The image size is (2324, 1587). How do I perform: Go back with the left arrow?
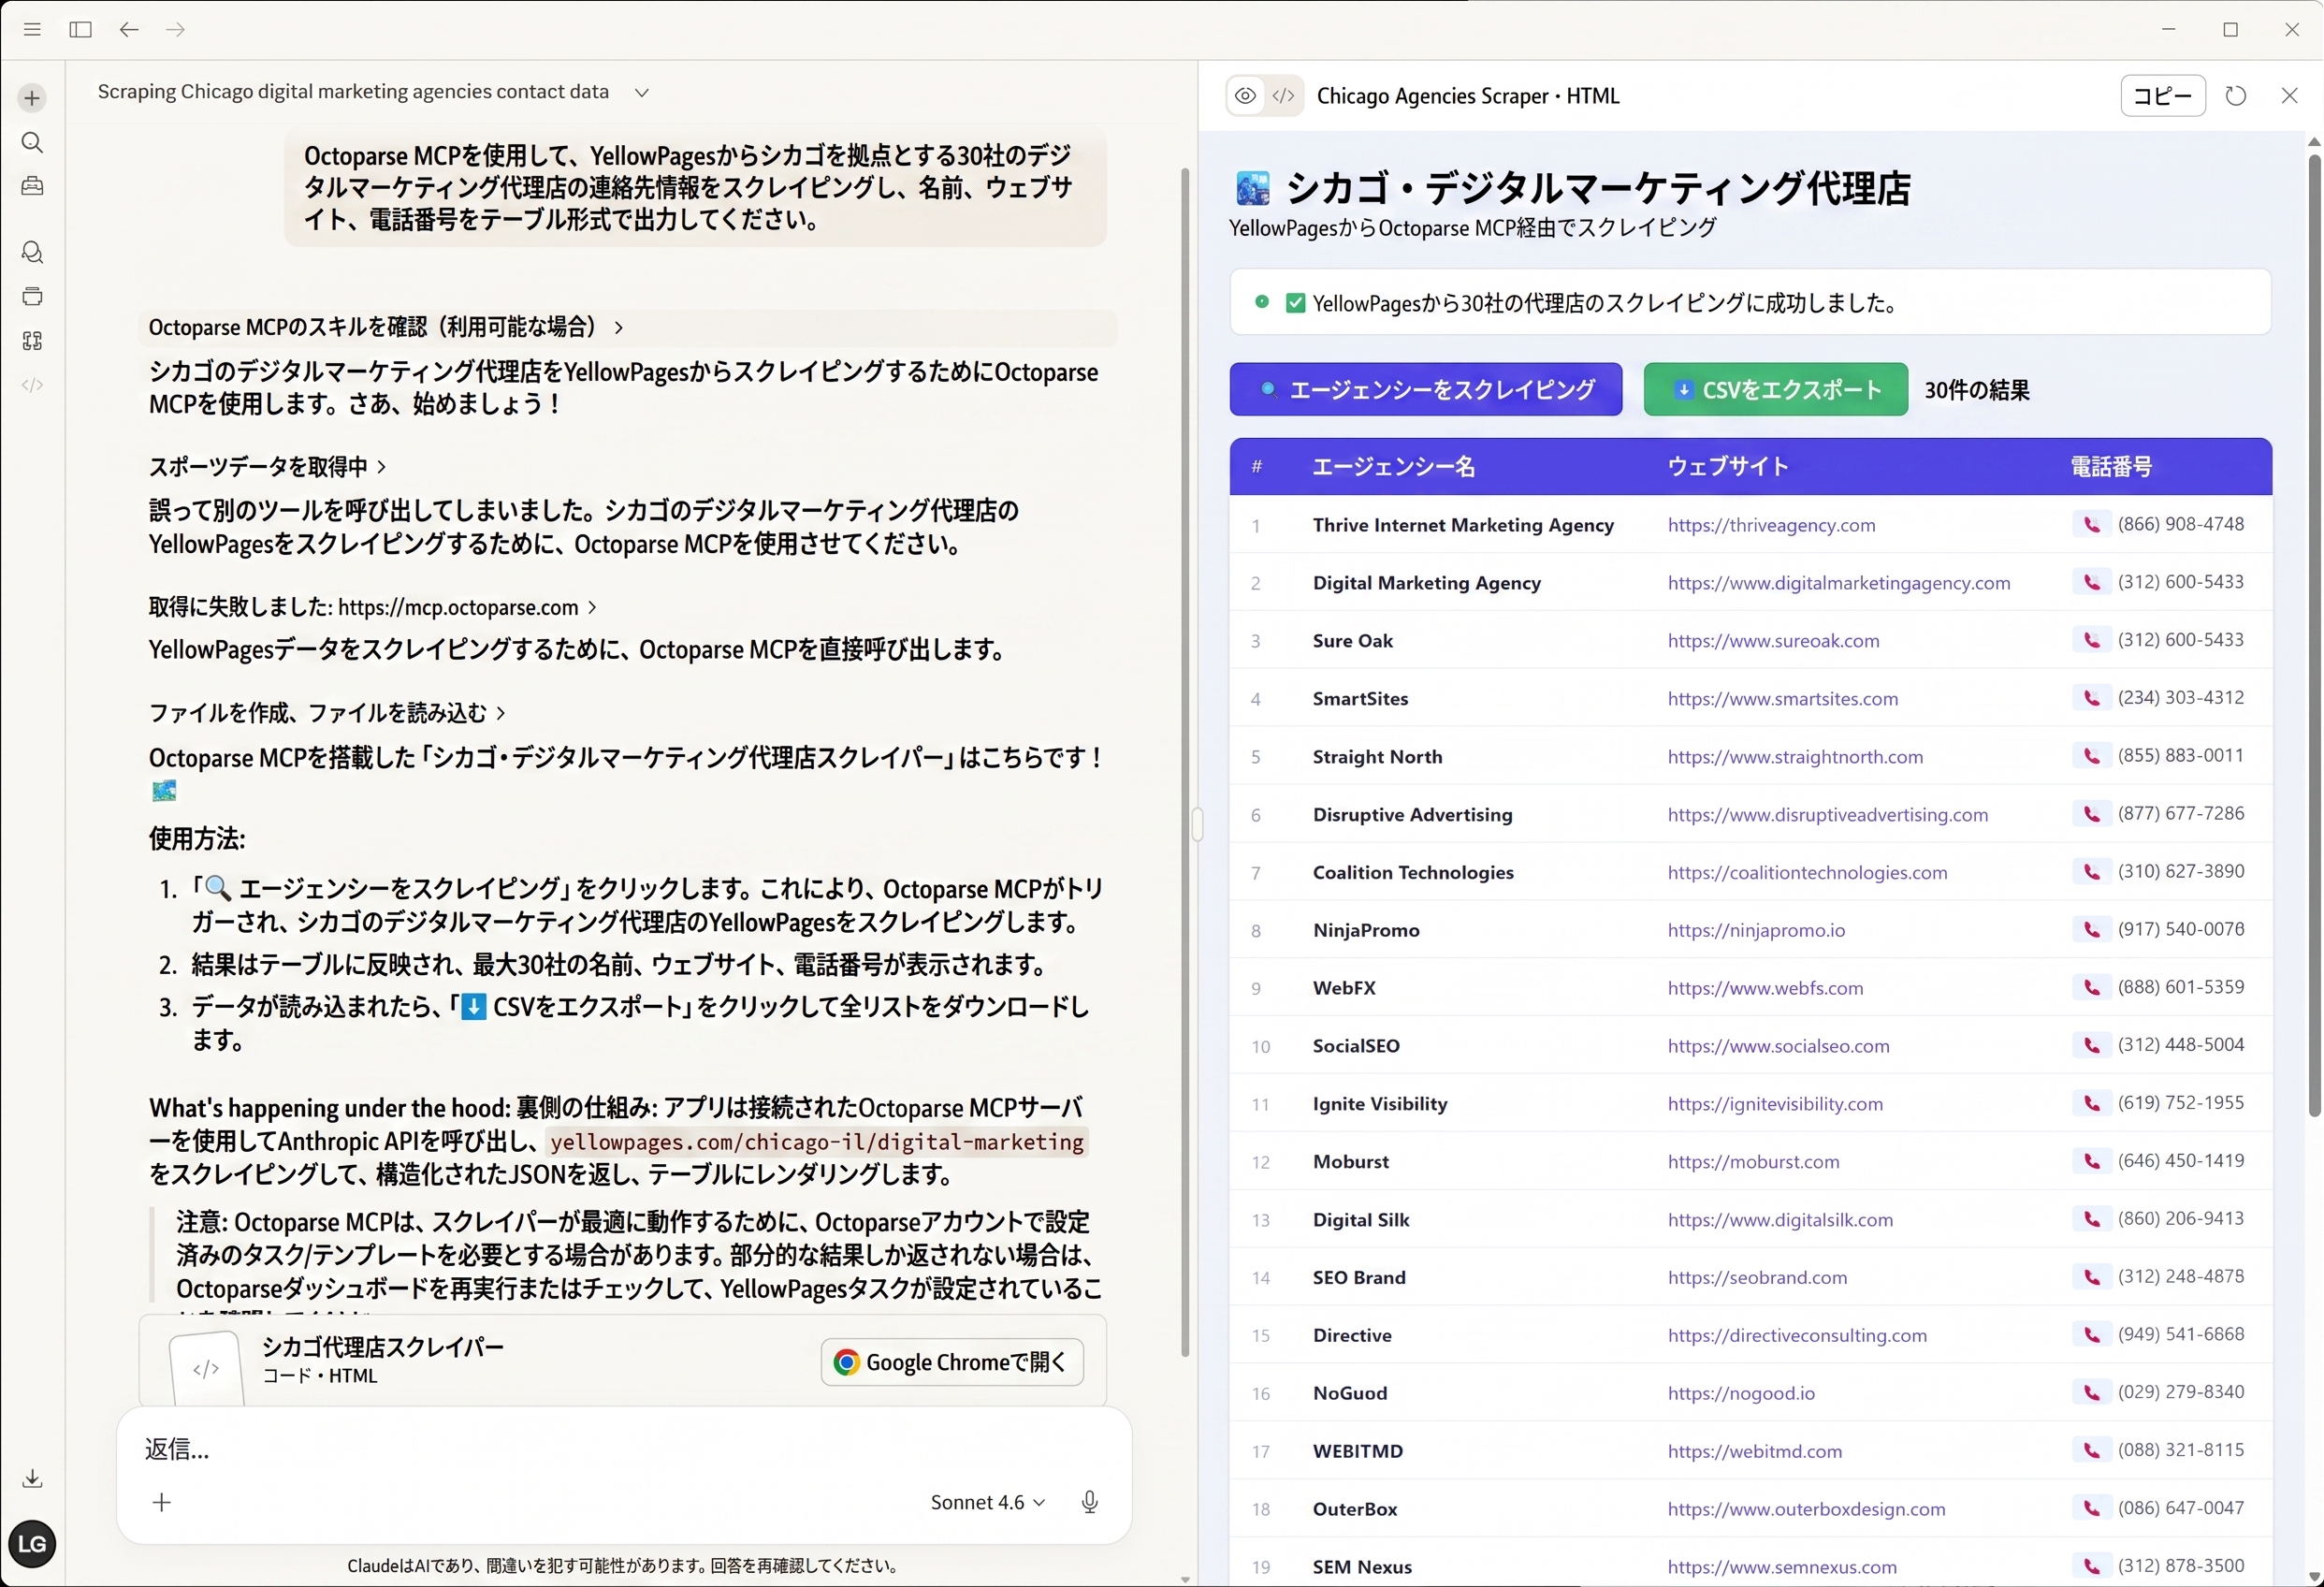click(x=129, y=30)
